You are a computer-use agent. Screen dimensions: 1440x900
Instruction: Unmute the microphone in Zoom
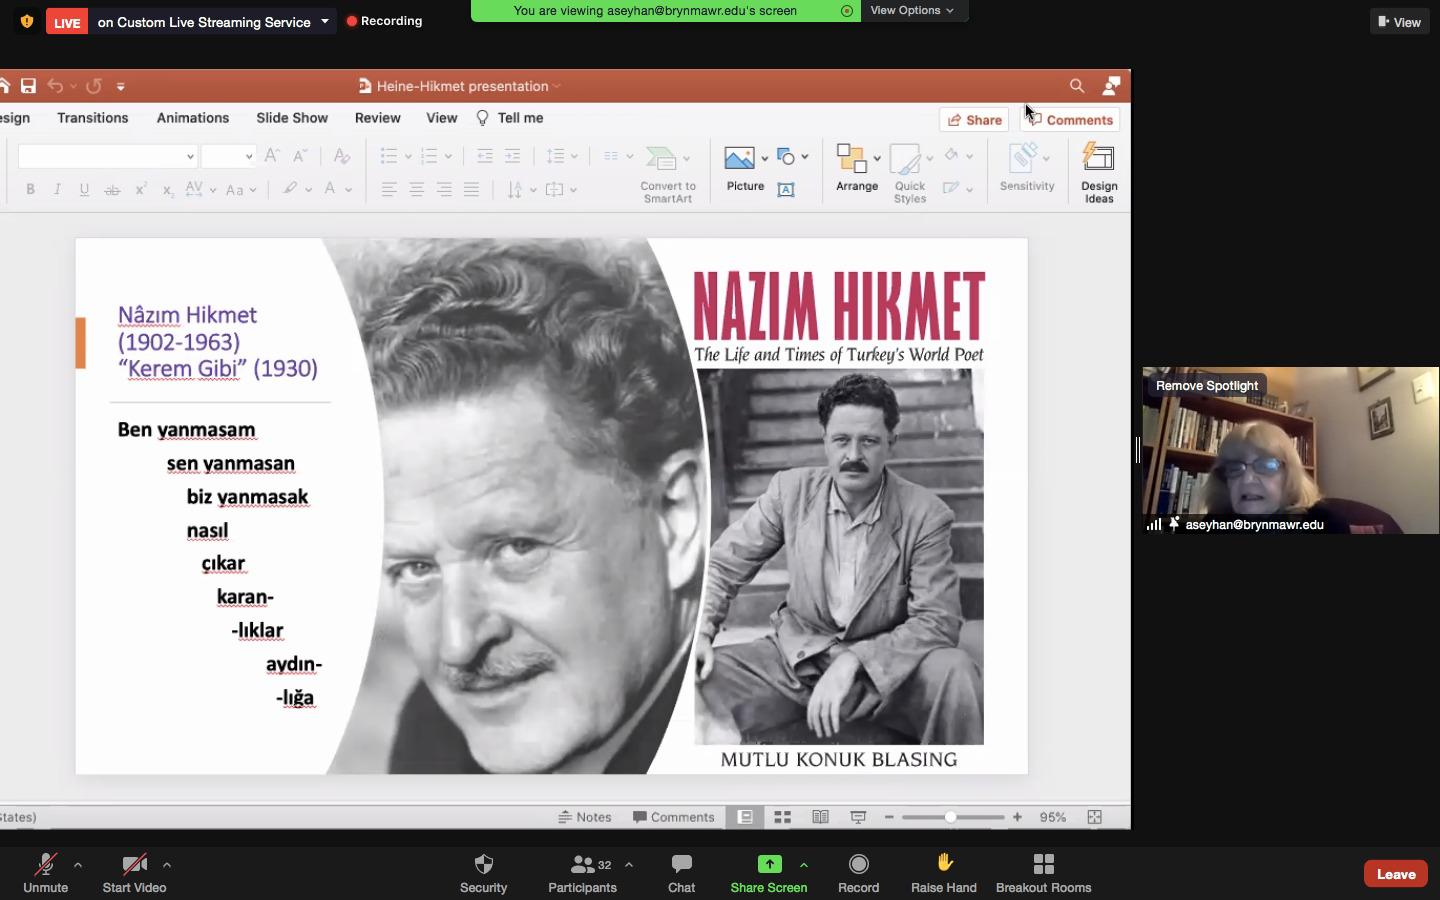pos(45,873)
